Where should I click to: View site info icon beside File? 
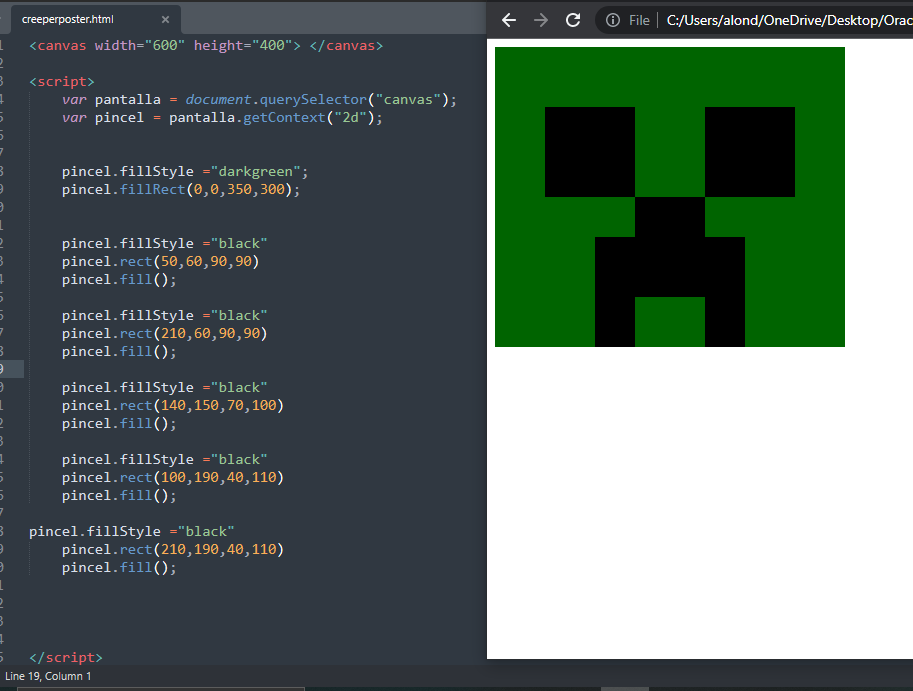point(613,20)
